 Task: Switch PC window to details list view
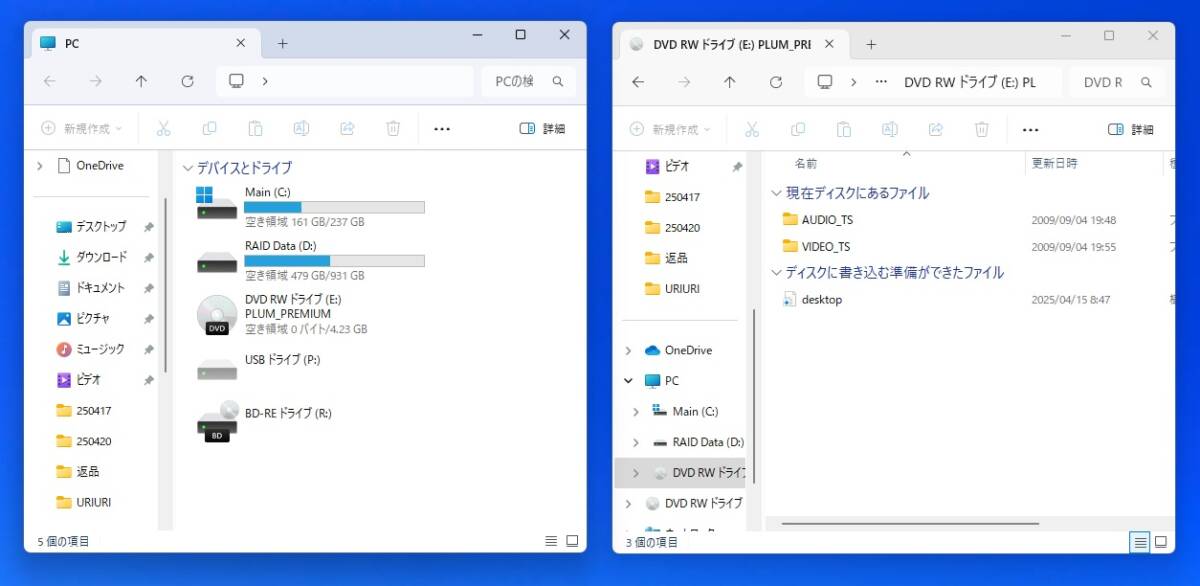pos(551,541)
